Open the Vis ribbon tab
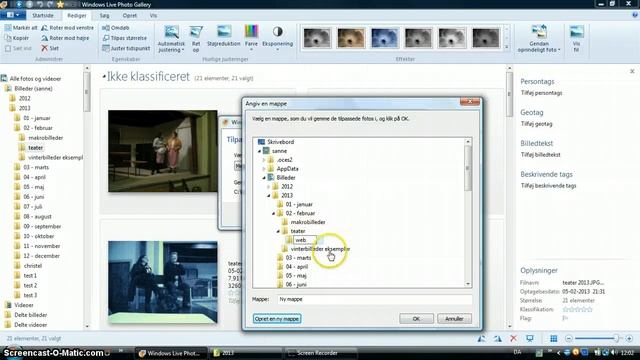The image size is (640, 360). pyautogui.click(x=153, y=16)
